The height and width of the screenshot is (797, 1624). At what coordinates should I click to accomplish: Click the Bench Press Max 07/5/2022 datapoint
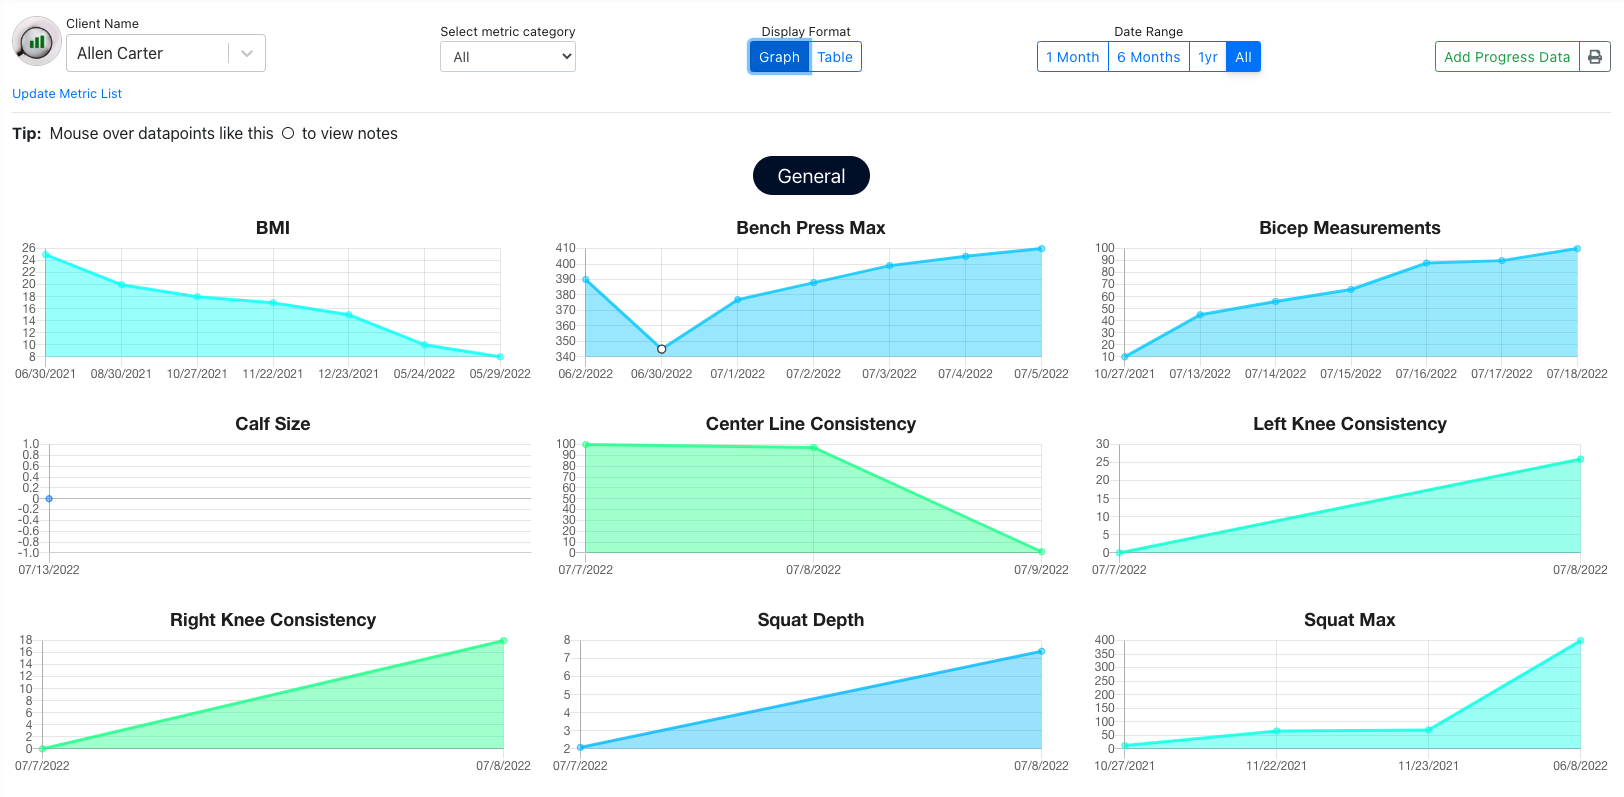pos(1041,249)
